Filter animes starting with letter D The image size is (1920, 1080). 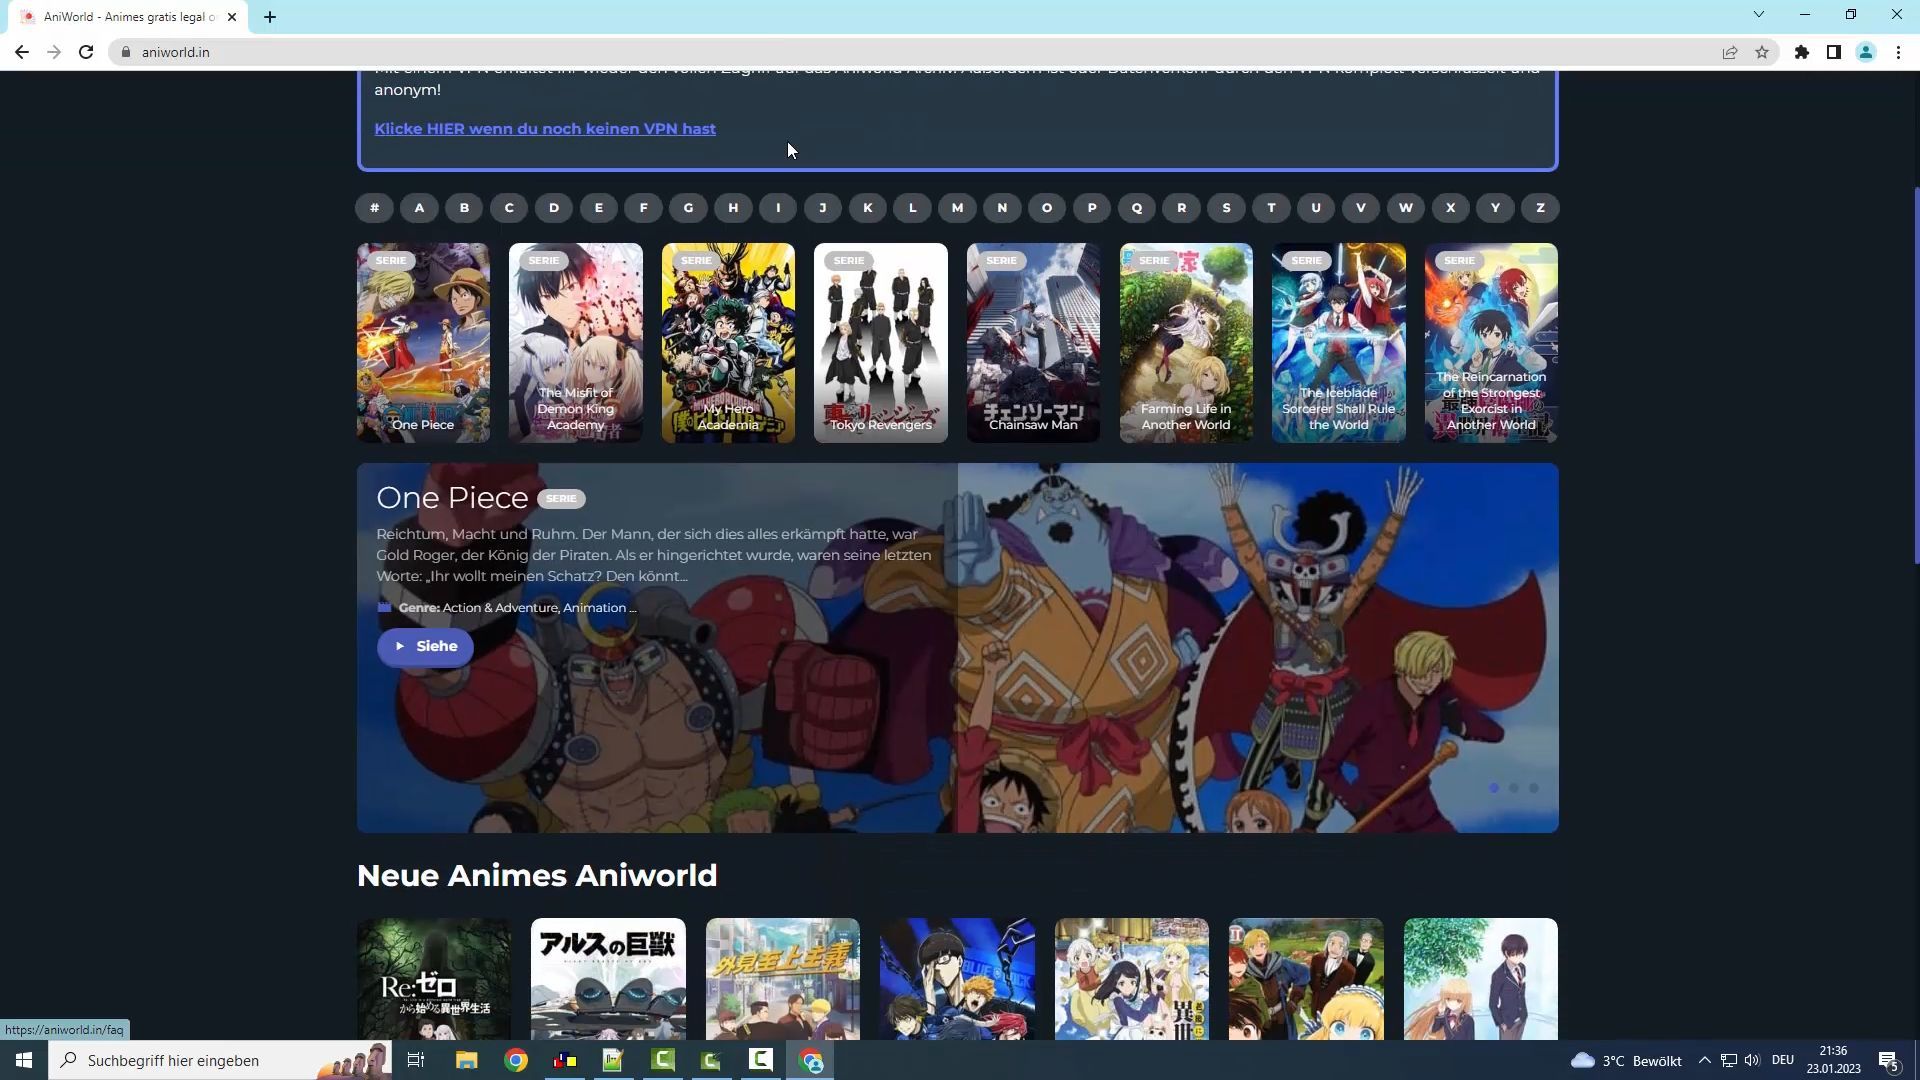554,208
